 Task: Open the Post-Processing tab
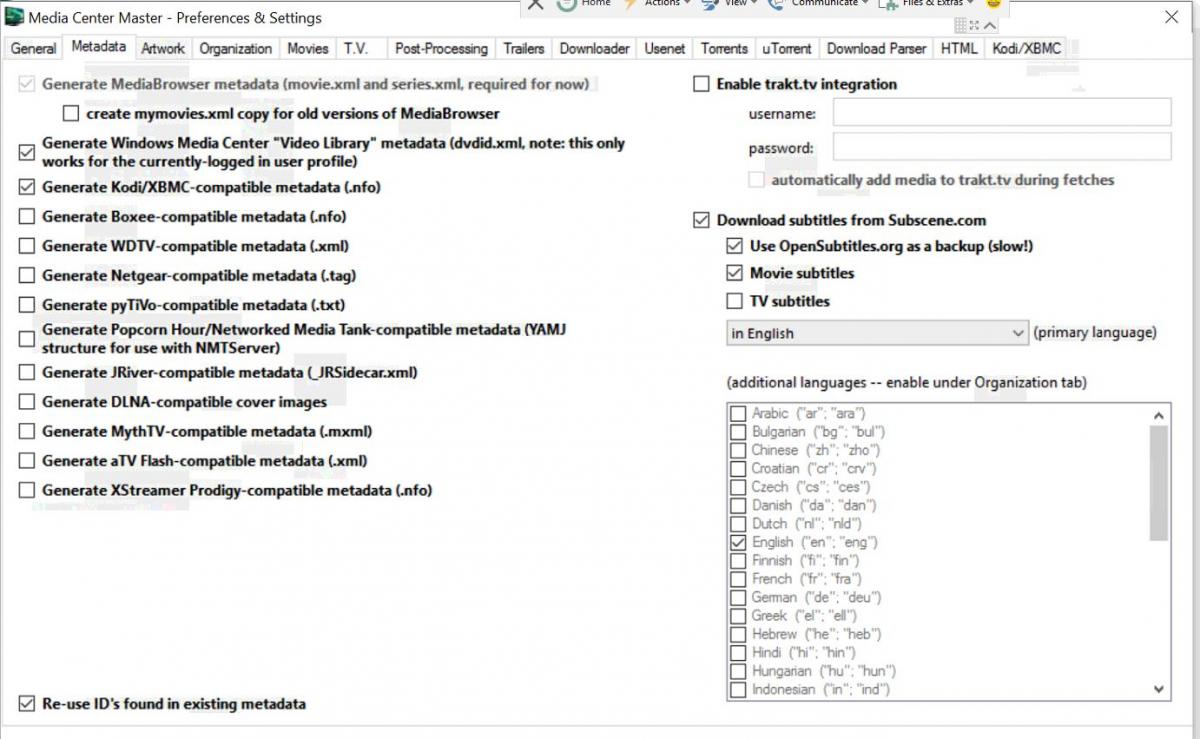441,48
